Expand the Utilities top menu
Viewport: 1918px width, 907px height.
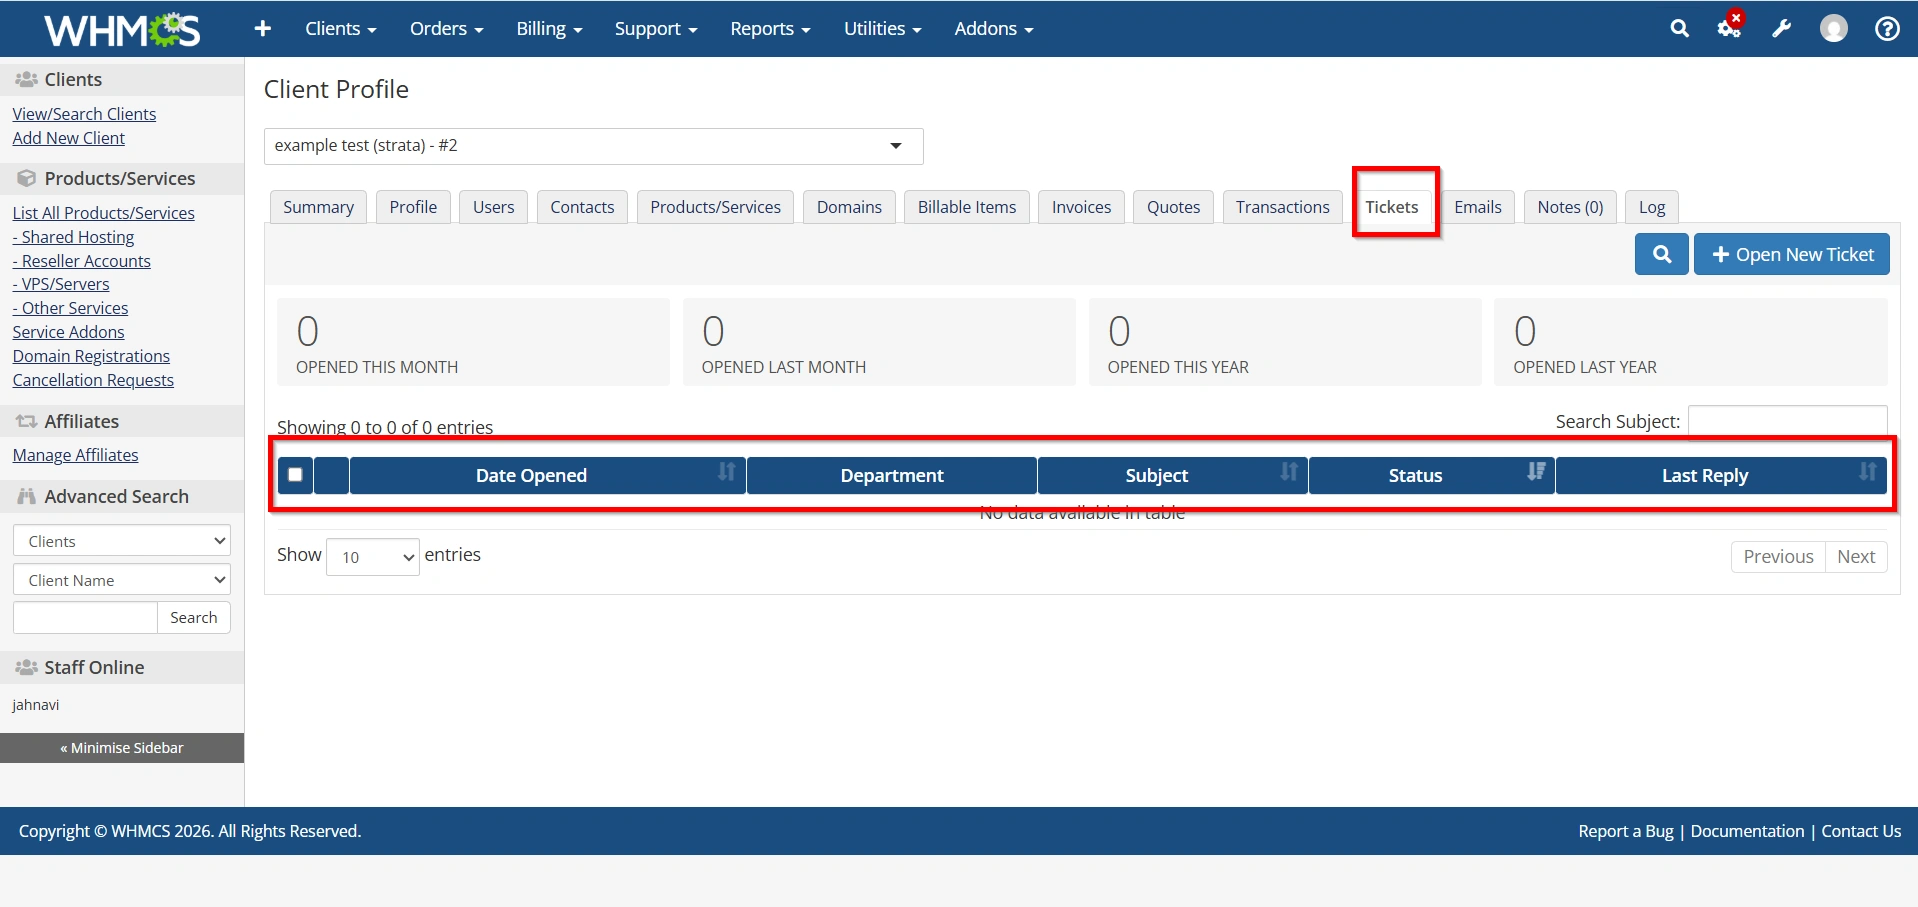[x=882, y=29]
